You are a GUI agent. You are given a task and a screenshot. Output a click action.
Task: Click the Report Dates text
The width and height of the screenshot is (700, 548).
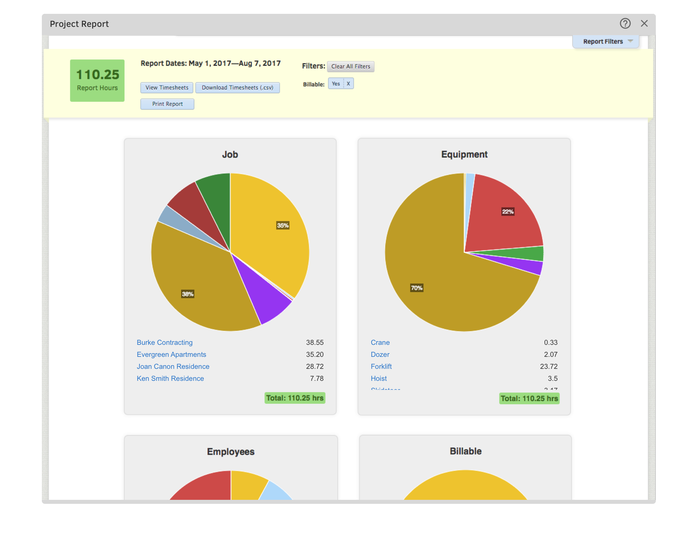pyautogui.click(x=211, y=63)
